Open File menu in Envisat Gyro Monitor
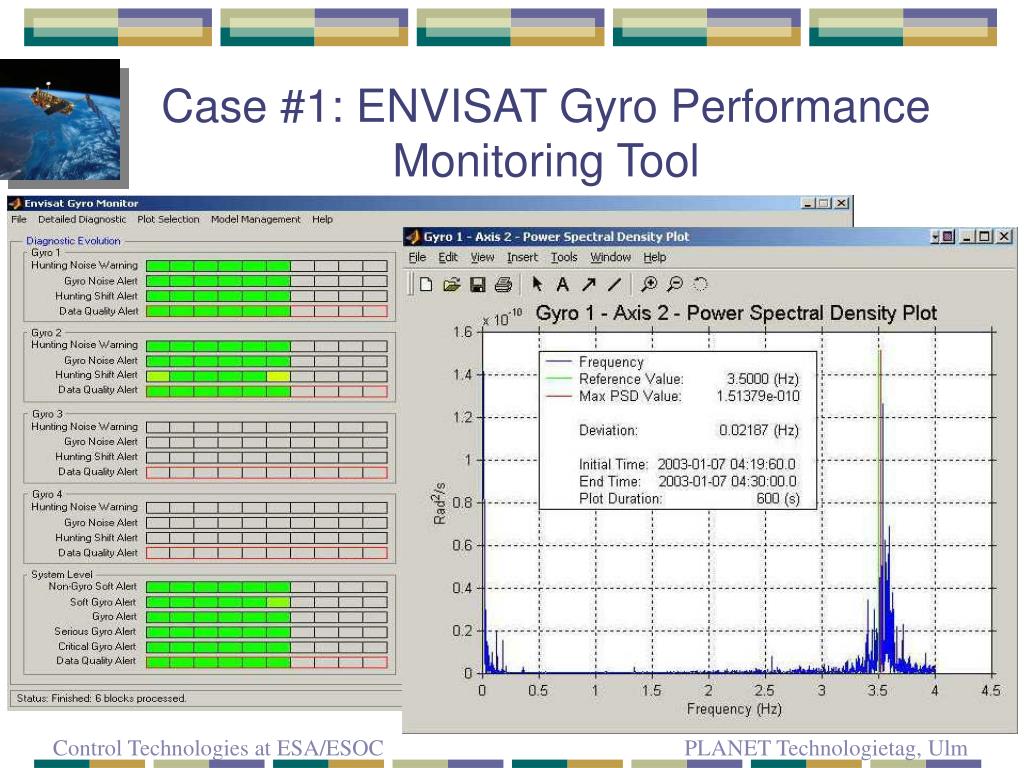 pyautogui.click(x=19, y=219)
